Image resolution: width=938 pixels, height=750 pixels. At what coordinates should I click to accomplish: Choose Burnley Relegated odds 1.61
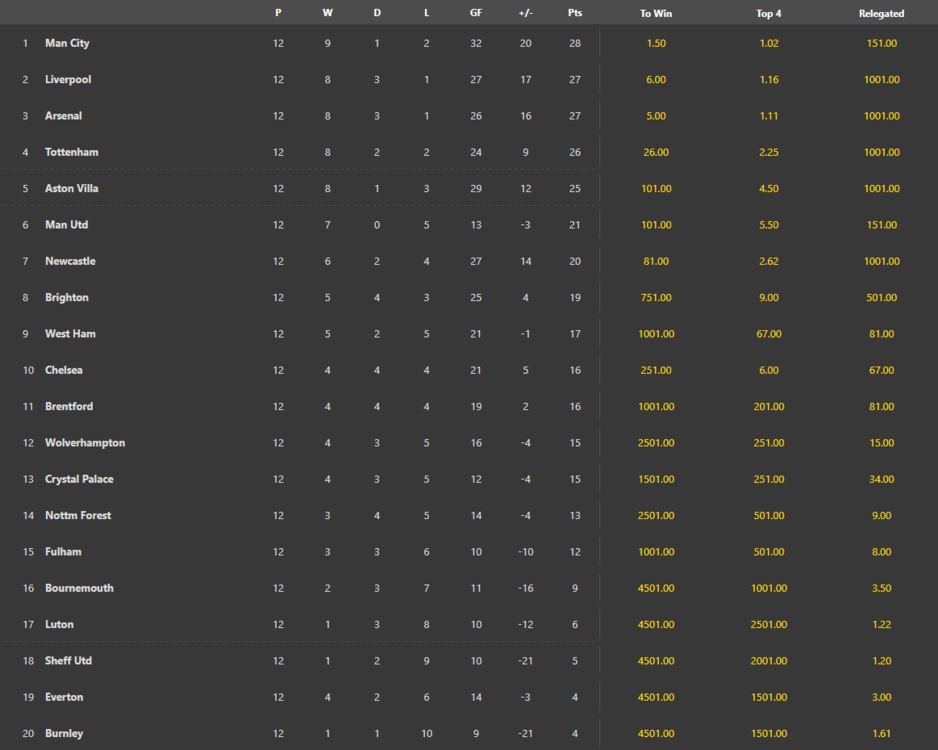tap(882, 733)
